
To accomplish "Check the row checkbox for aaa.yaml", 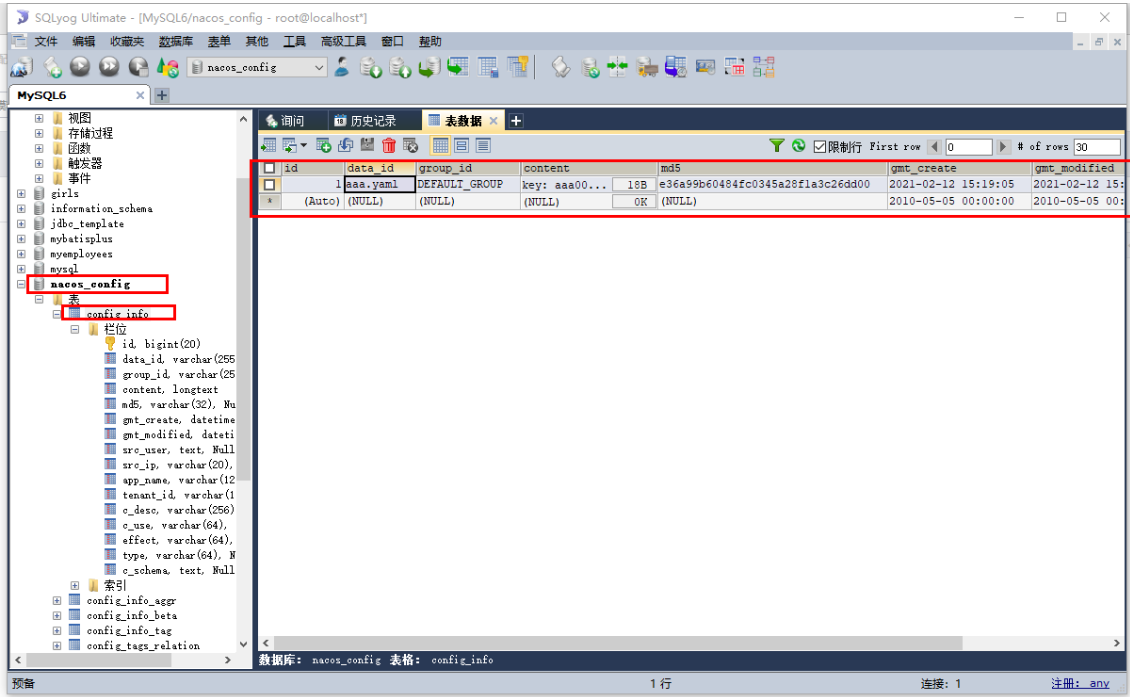I will coord(270,185).
